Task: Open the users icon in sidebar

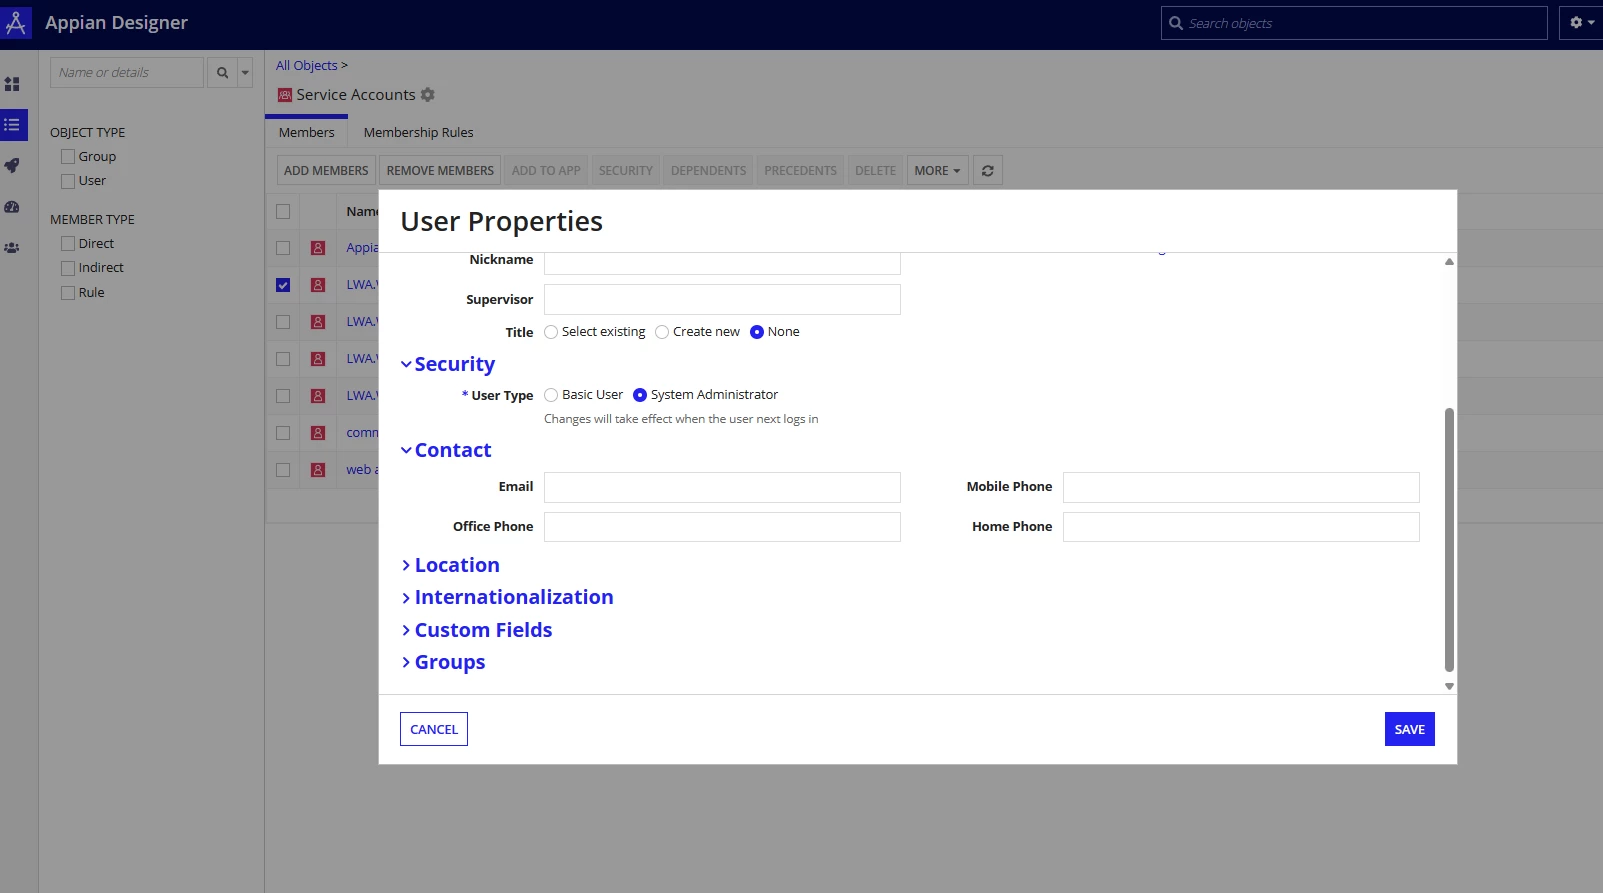Action: (12, 248)
